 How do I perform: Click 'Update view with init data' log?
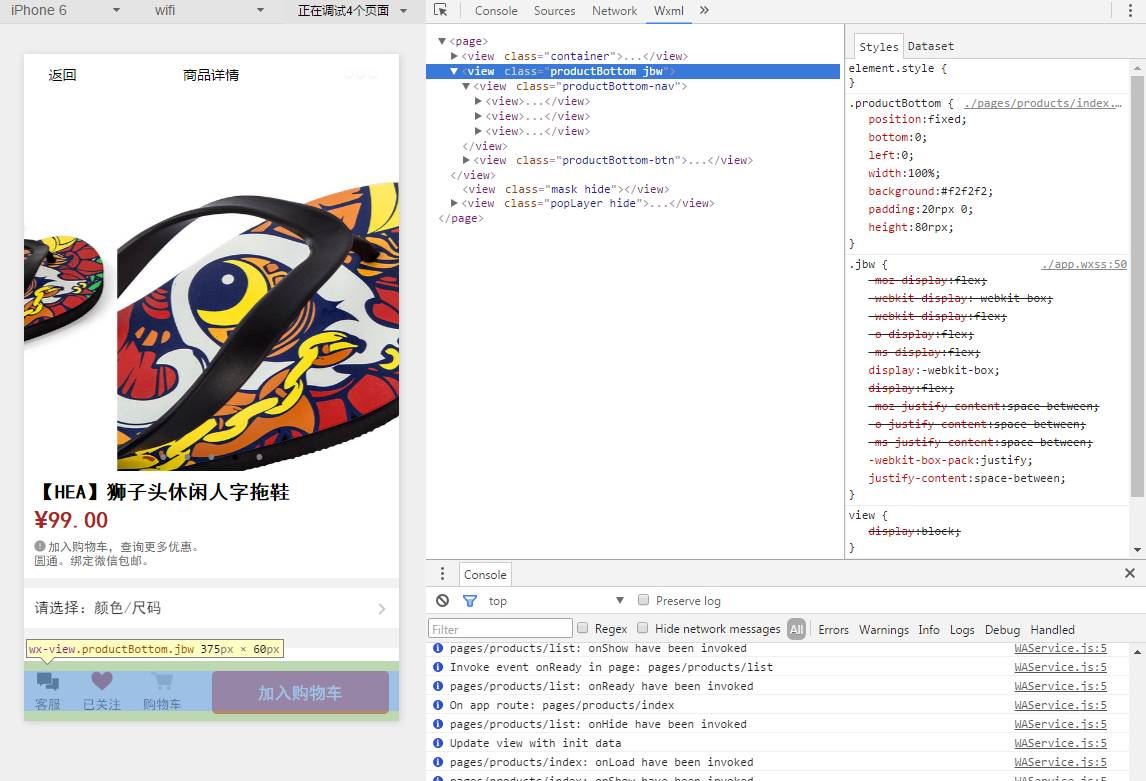tap(535, 743)
